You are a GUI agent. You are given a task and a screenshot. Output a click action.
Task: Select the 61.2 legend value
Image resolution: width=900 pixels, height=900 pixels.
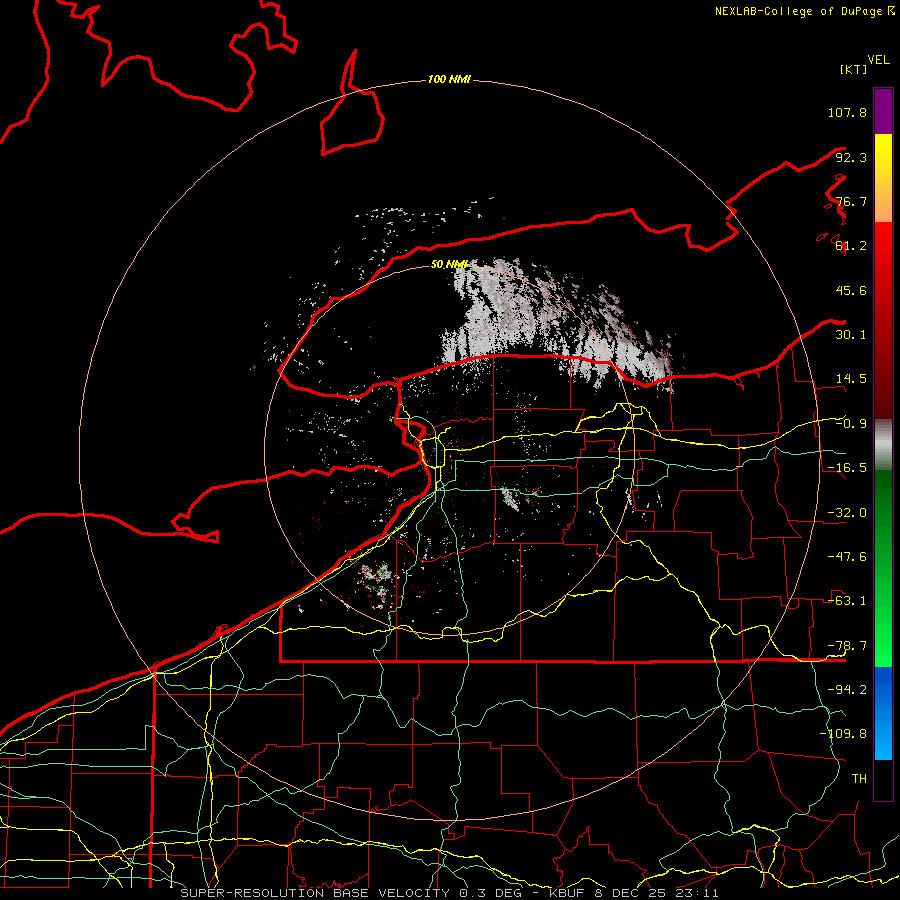point(851,246)
